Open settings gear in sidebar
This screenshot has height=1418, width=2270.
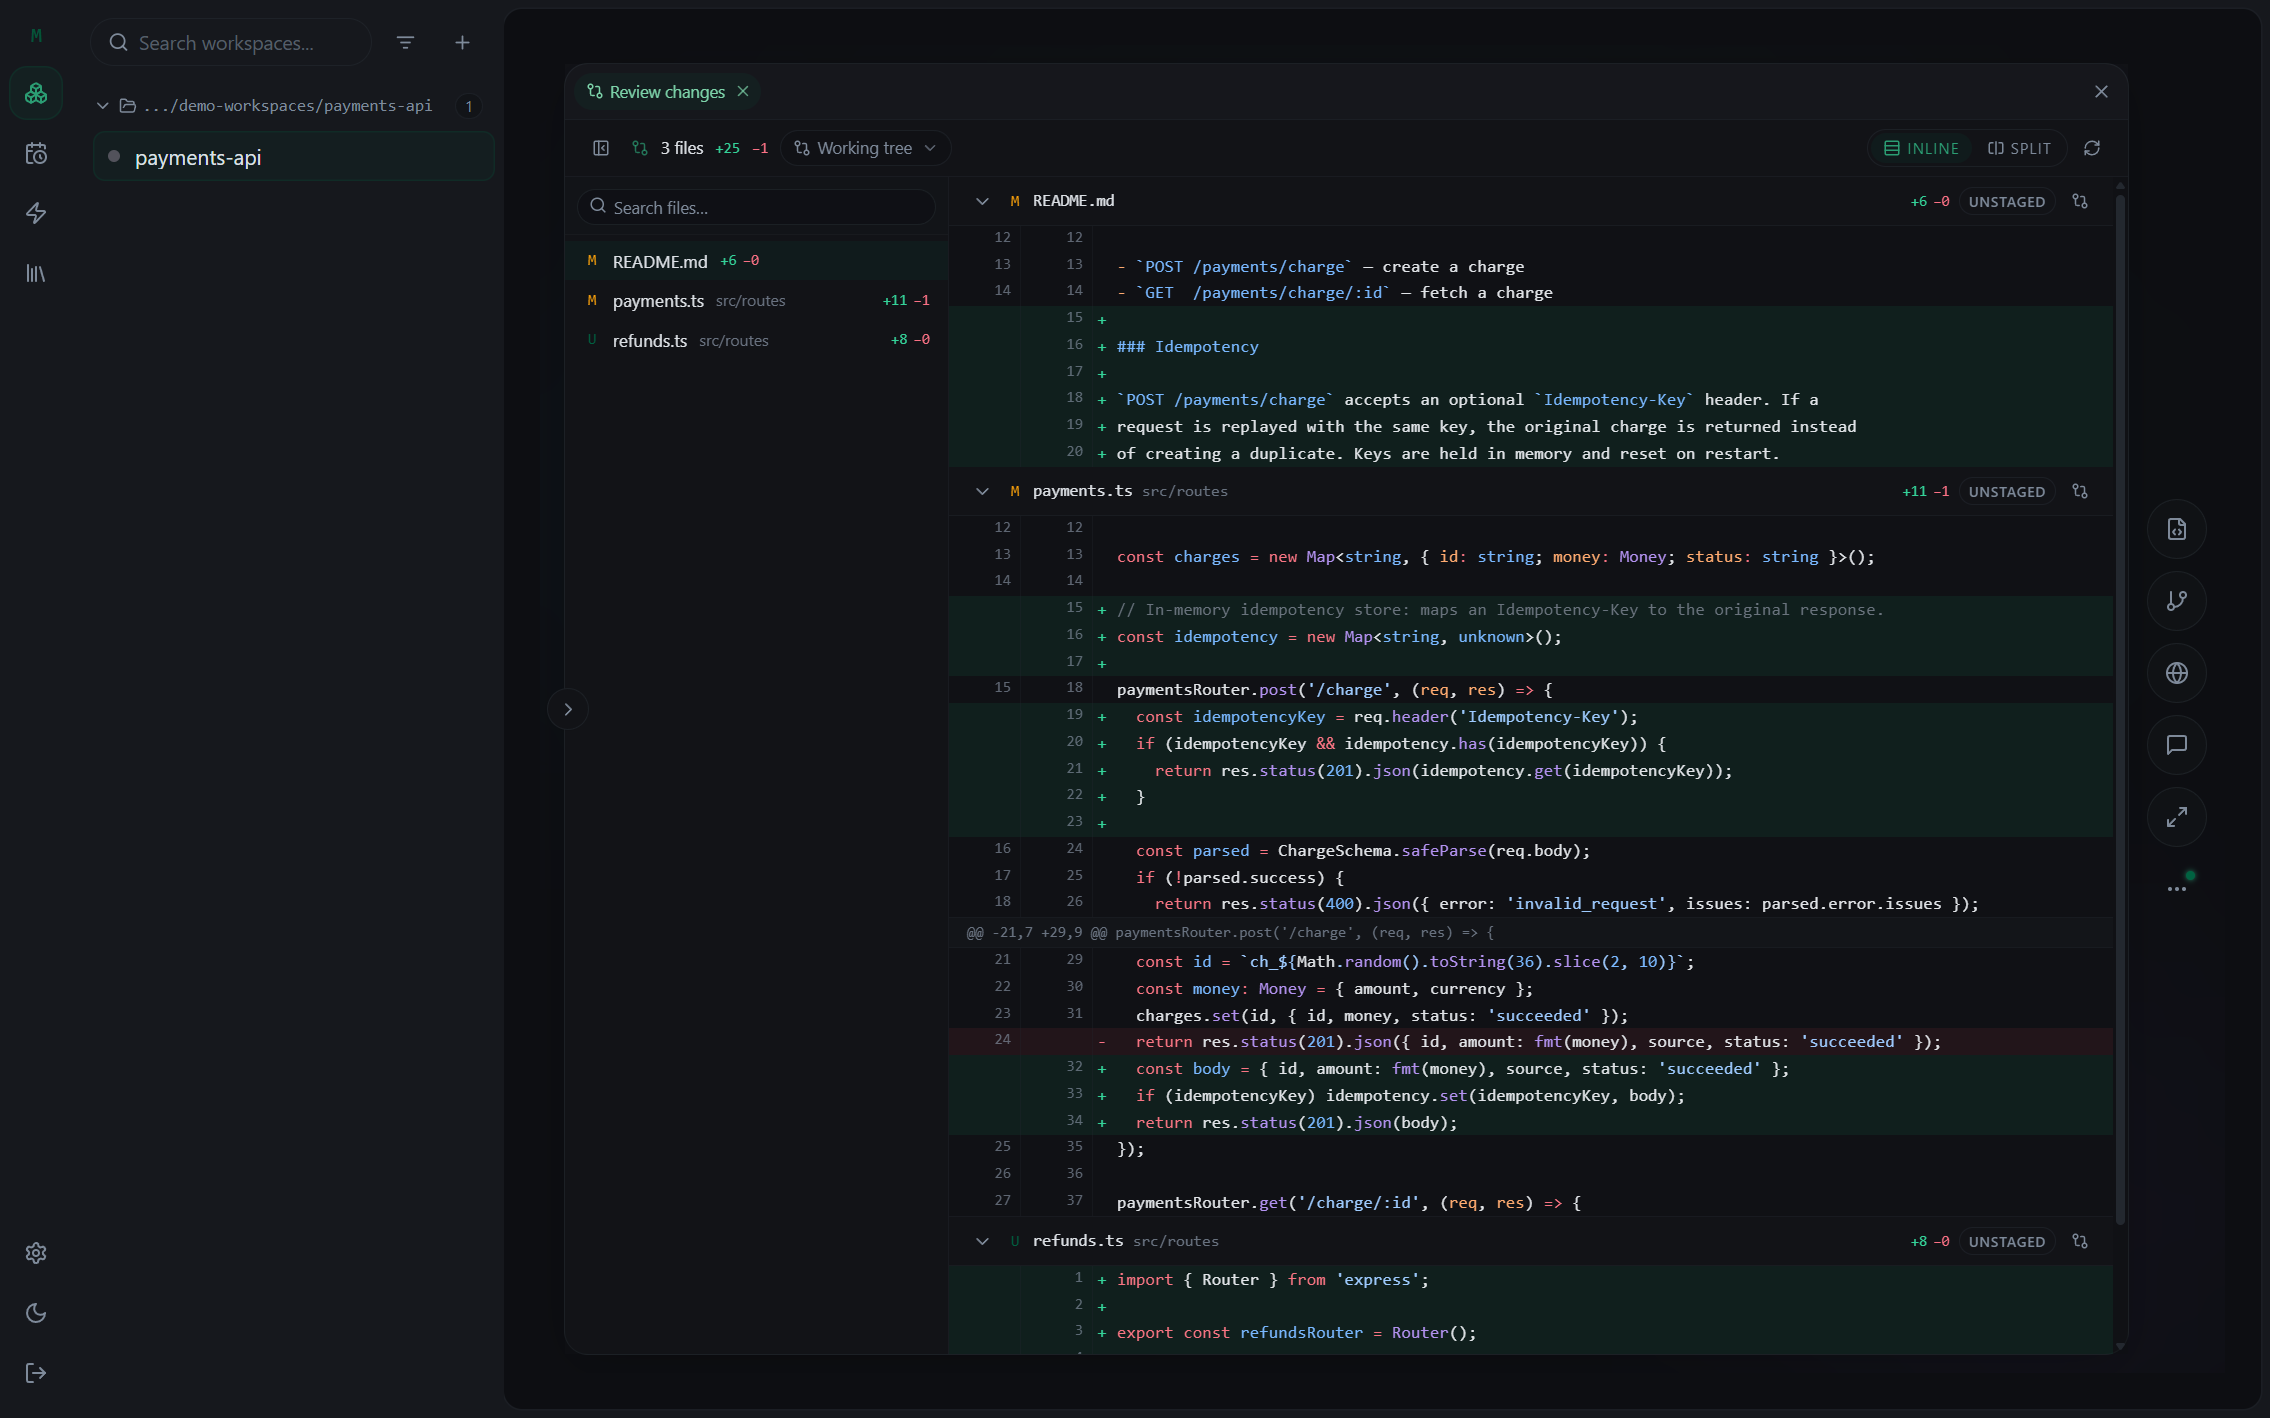pos(36,1253)
